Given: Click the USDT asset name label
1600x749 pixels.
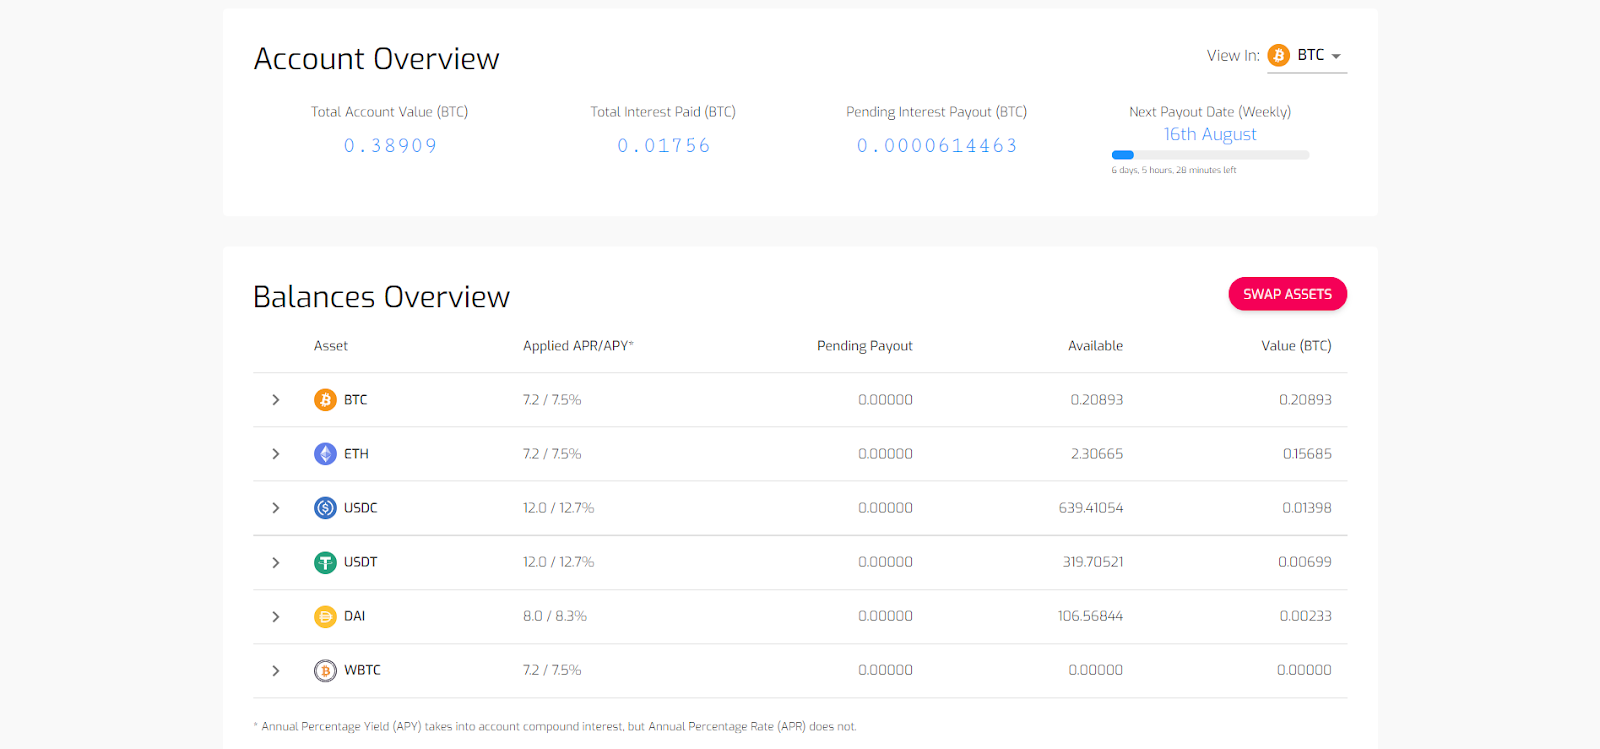Looking at the screenshot, I should point(361,562).
